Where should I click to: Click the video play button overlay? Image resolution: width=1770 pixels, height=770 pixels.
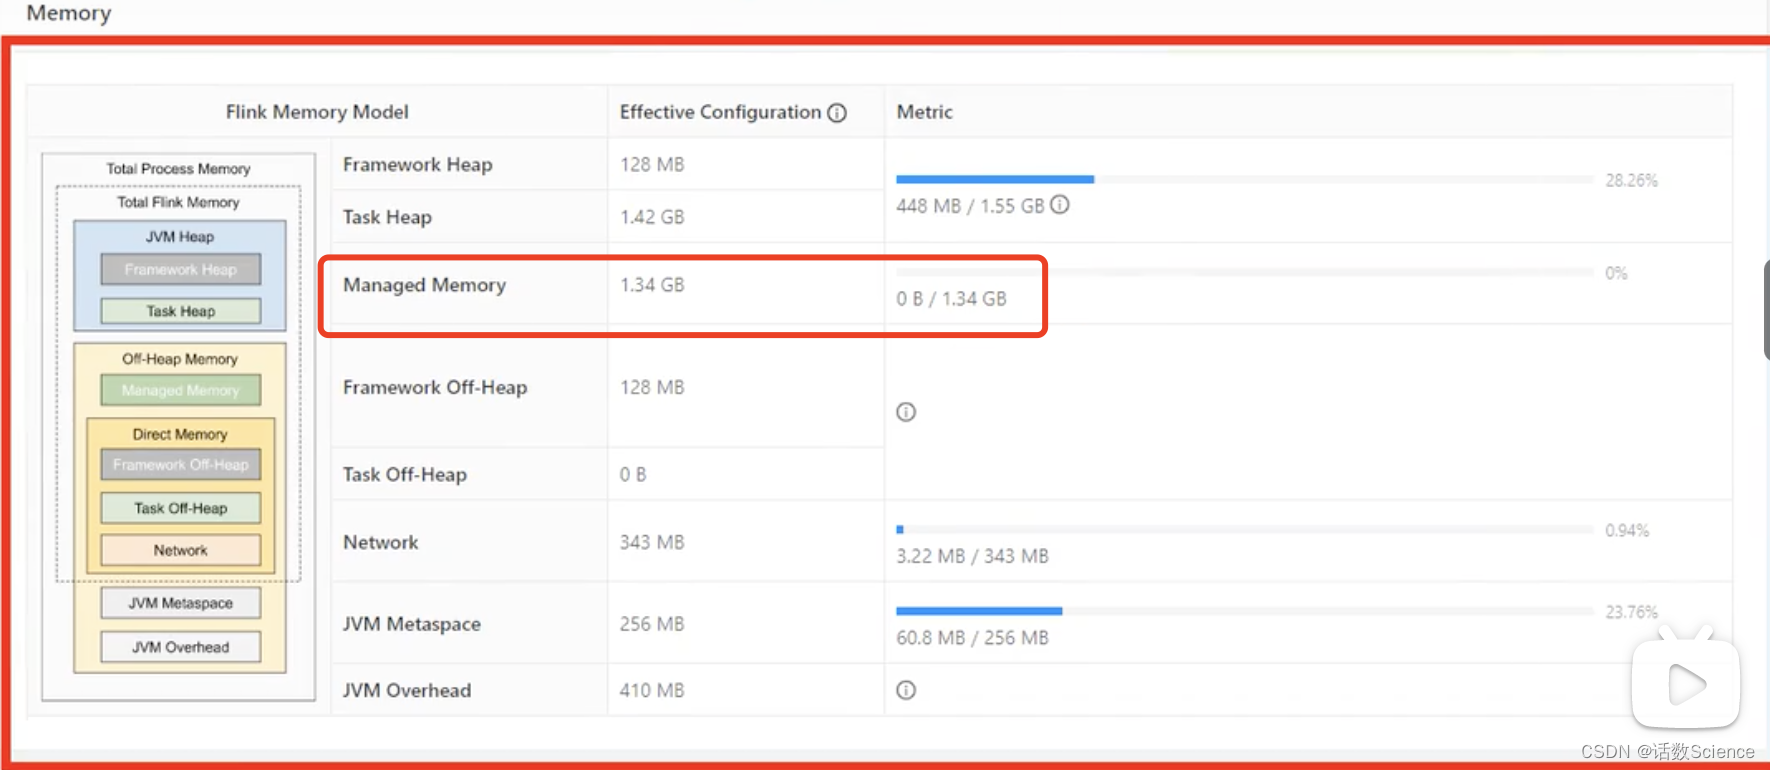1686,684
